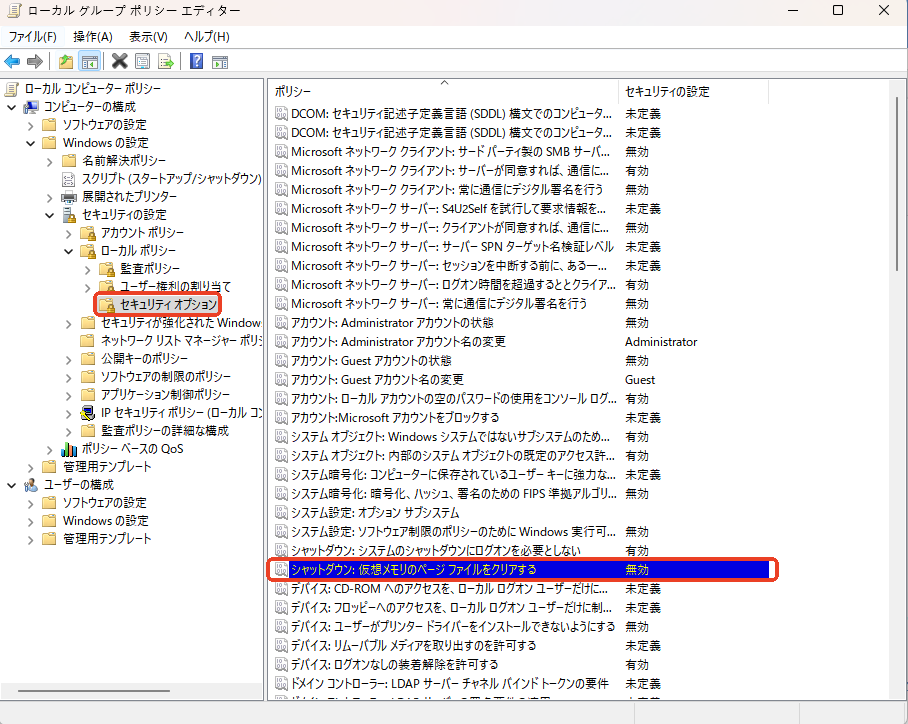Expand the 管理用テンプレート node under コンピューターの構成
This screenshot has height=724, width=908.
point(30,467)
